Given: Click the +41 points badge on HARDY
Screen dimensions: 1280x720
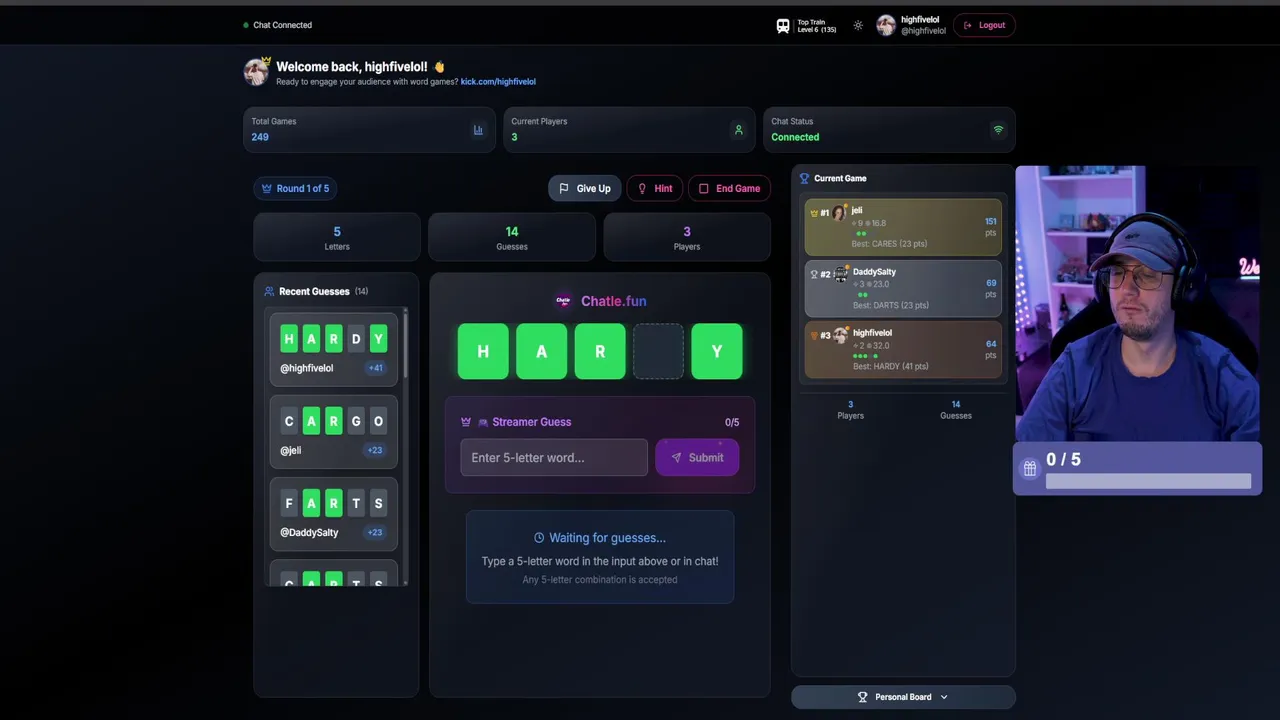Looking at the screenshot, I should [375, 368].
